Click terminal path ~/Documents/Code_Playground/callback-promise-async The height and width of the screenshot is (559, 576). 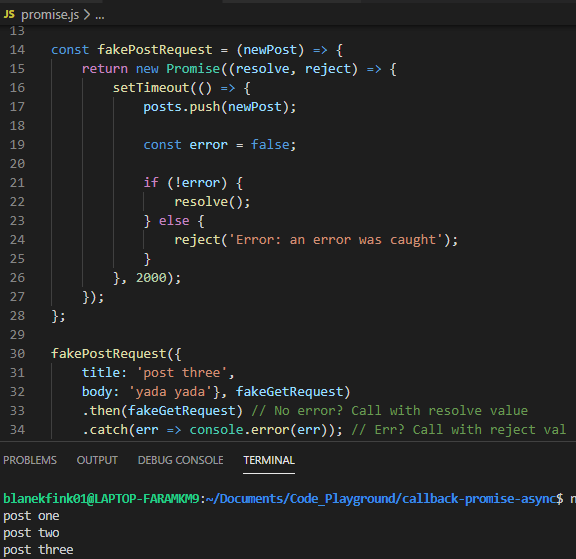(x=381, y=499)
